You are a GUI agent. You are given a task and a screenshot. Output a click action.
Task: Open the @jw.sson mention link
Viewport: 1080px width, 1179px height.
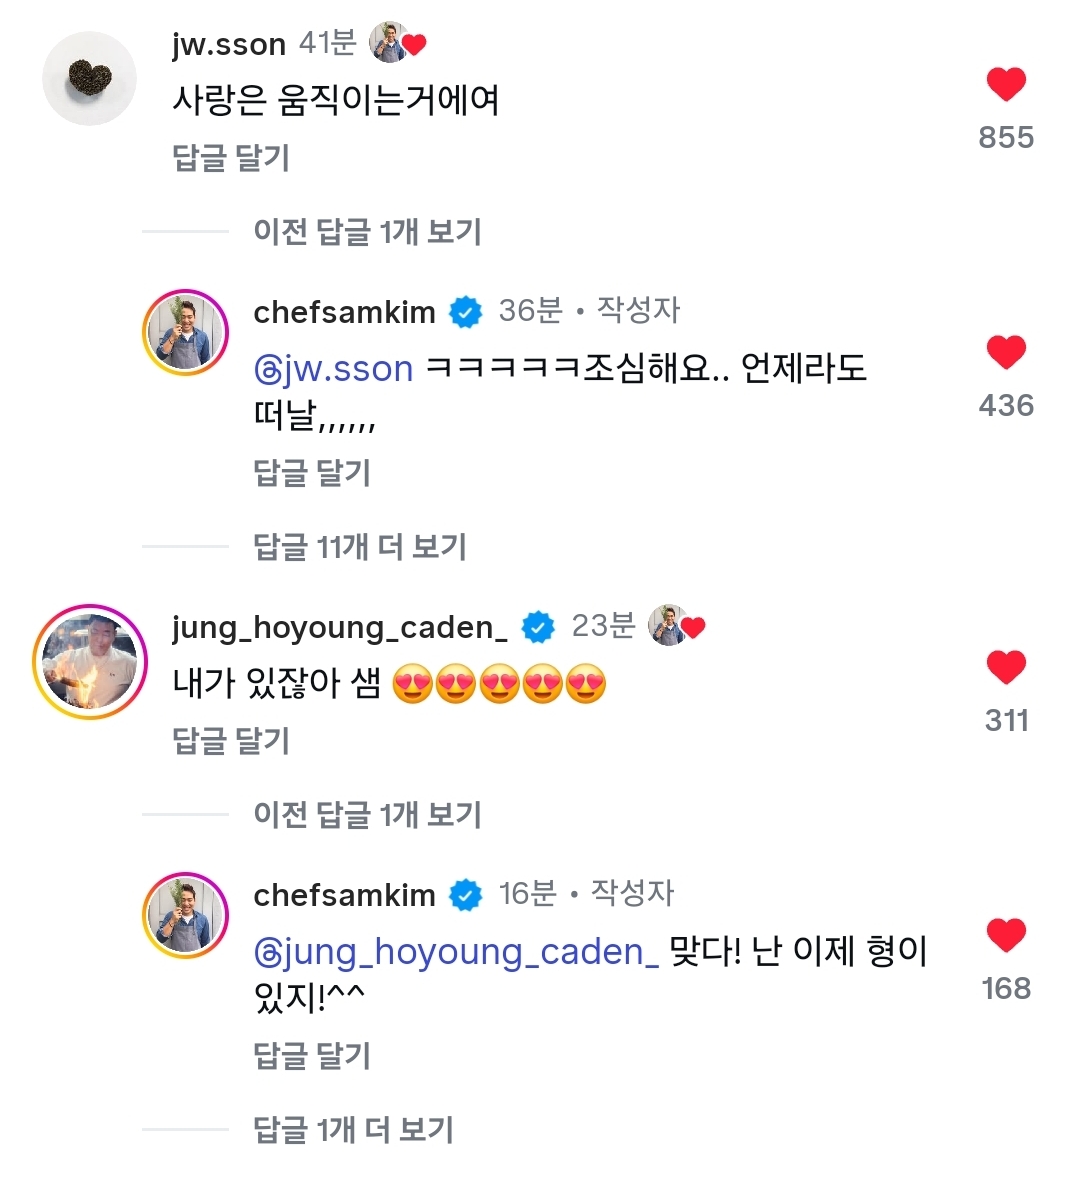(x=334, y=370)
